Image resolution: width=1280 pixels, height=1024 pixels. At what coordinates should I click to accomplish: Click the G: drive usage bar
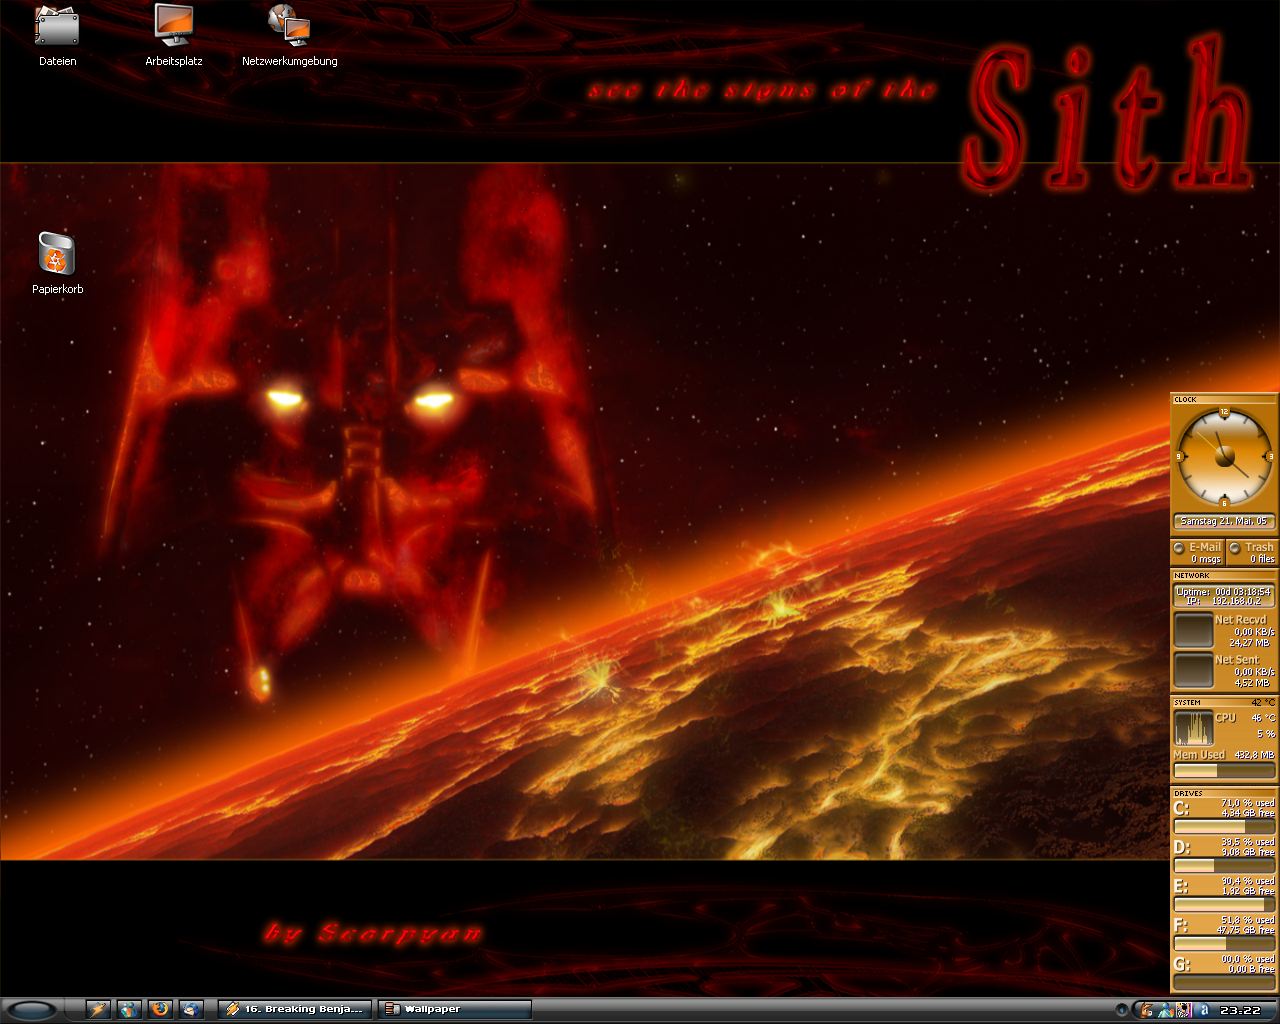(x=1225, y=982)
